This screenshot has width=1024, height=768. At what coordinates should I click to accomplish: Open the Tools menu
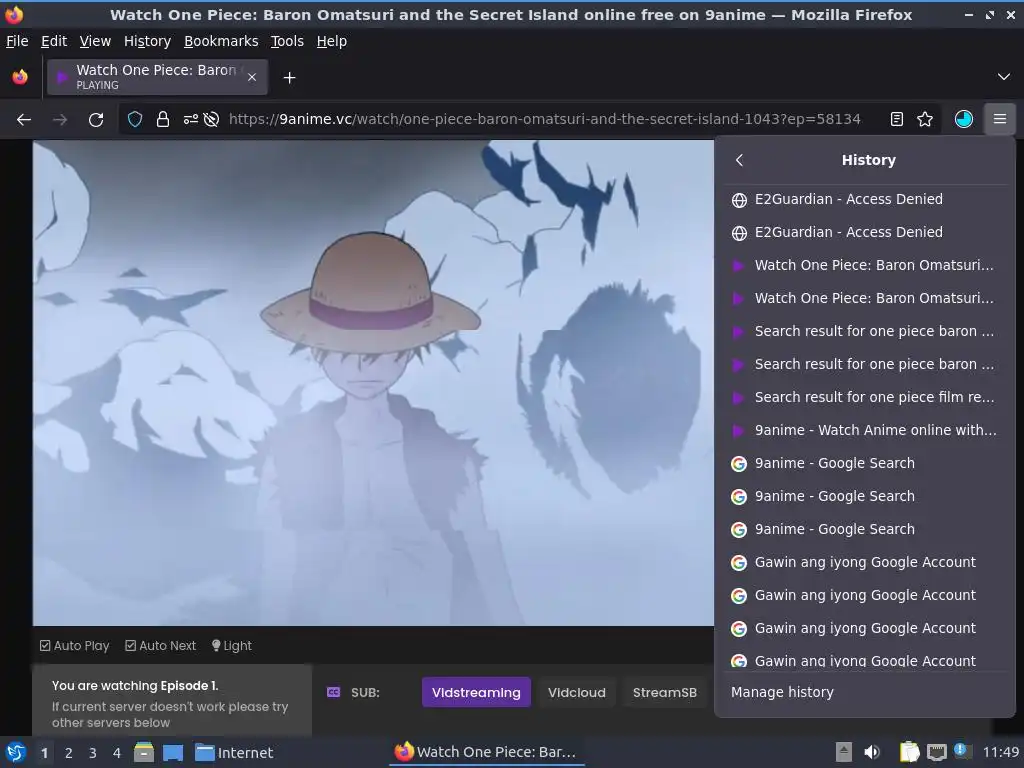[287, 41]
